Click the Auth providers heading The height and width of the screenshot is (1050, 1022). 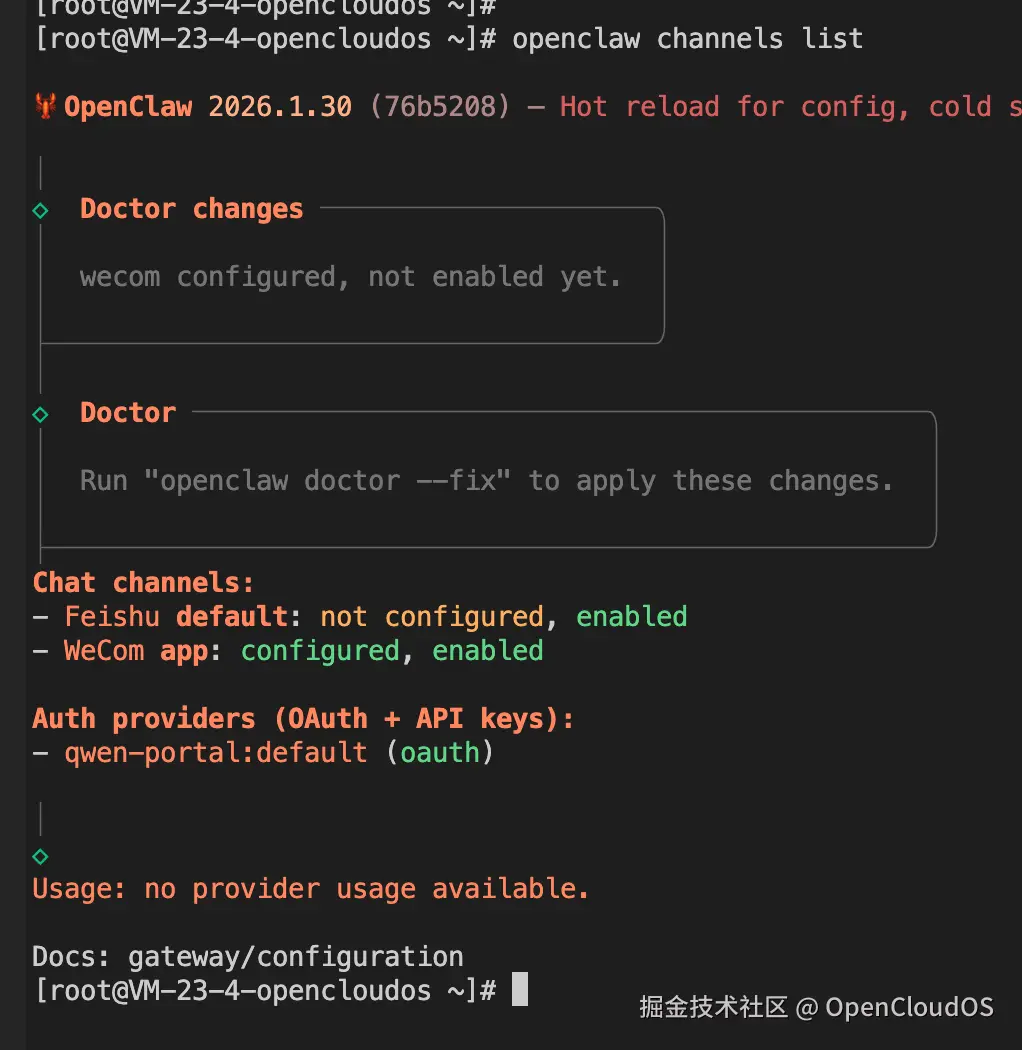pos(302,719)
